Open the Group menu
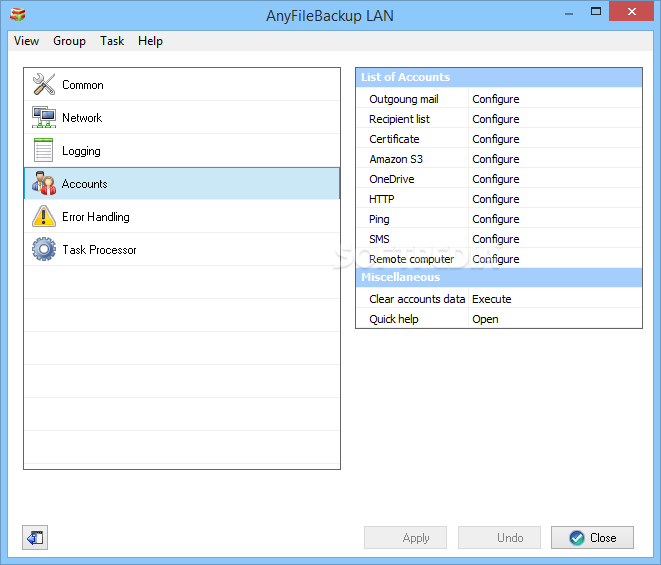Screen dimensions: 661x565 [x=69, y=41]
